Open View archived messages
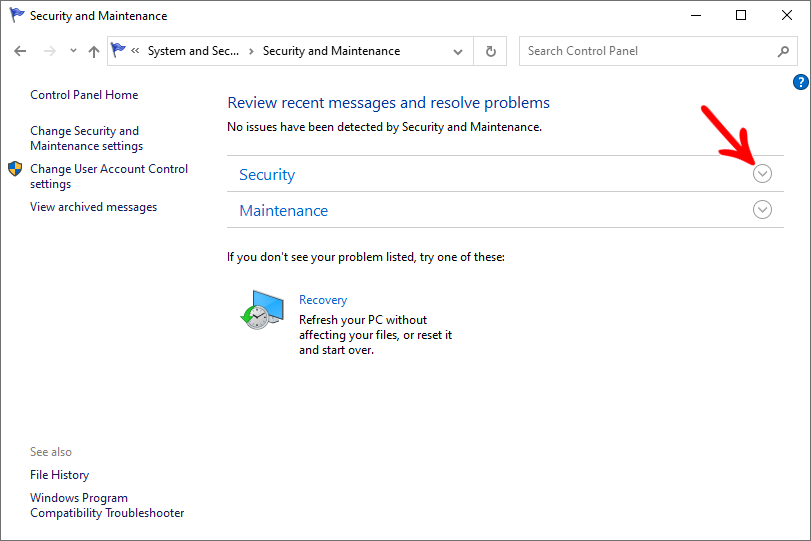811x541 pixels. click(x=94, y=207)
